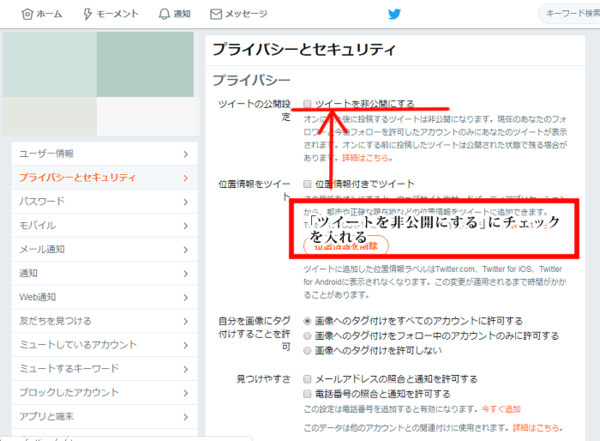
Task: Click the '見つけやすさ' label
Action: pos(263,379)
